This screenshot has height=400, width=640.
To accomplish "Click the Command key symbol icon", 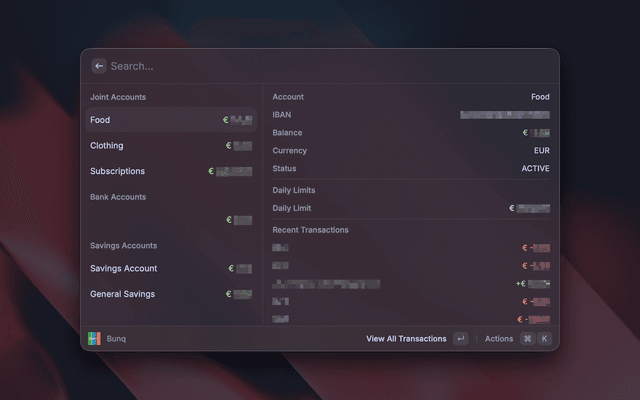I will tap(527, 339).
